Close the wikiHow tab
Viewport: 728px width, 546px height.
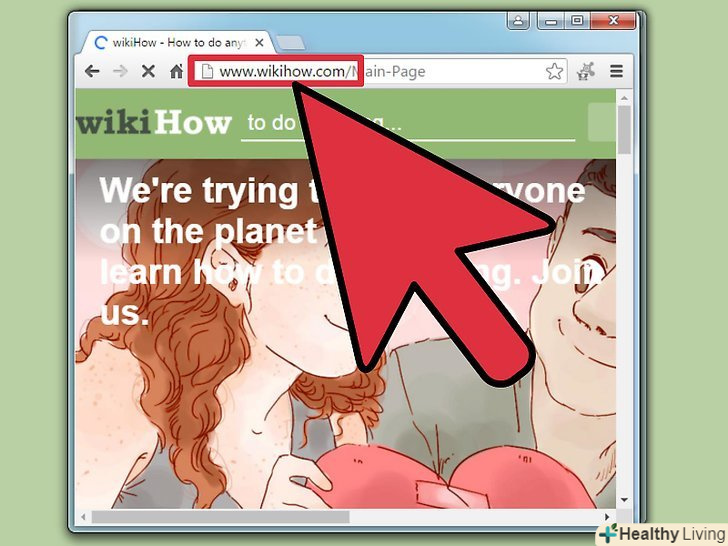click(260, 43)
